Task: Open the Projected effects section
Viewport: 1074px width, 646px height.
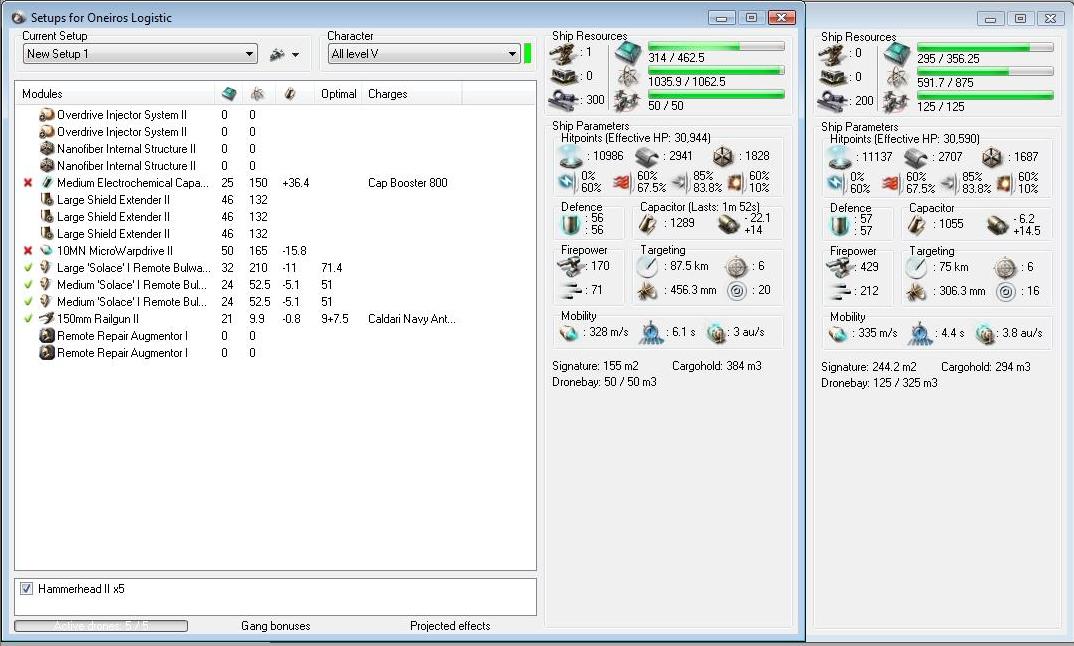Action: [450, 625]
